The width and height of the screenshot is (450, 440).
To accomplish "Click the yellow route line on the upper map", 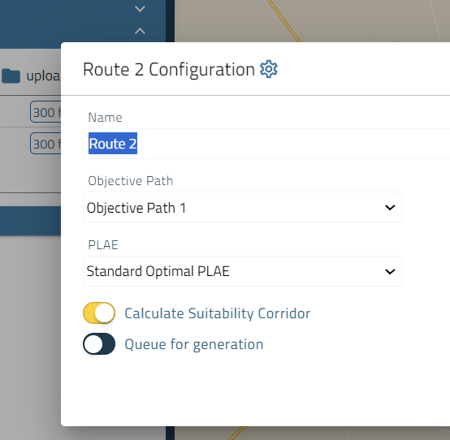I will pyautogui.click(x=284, y=21).
